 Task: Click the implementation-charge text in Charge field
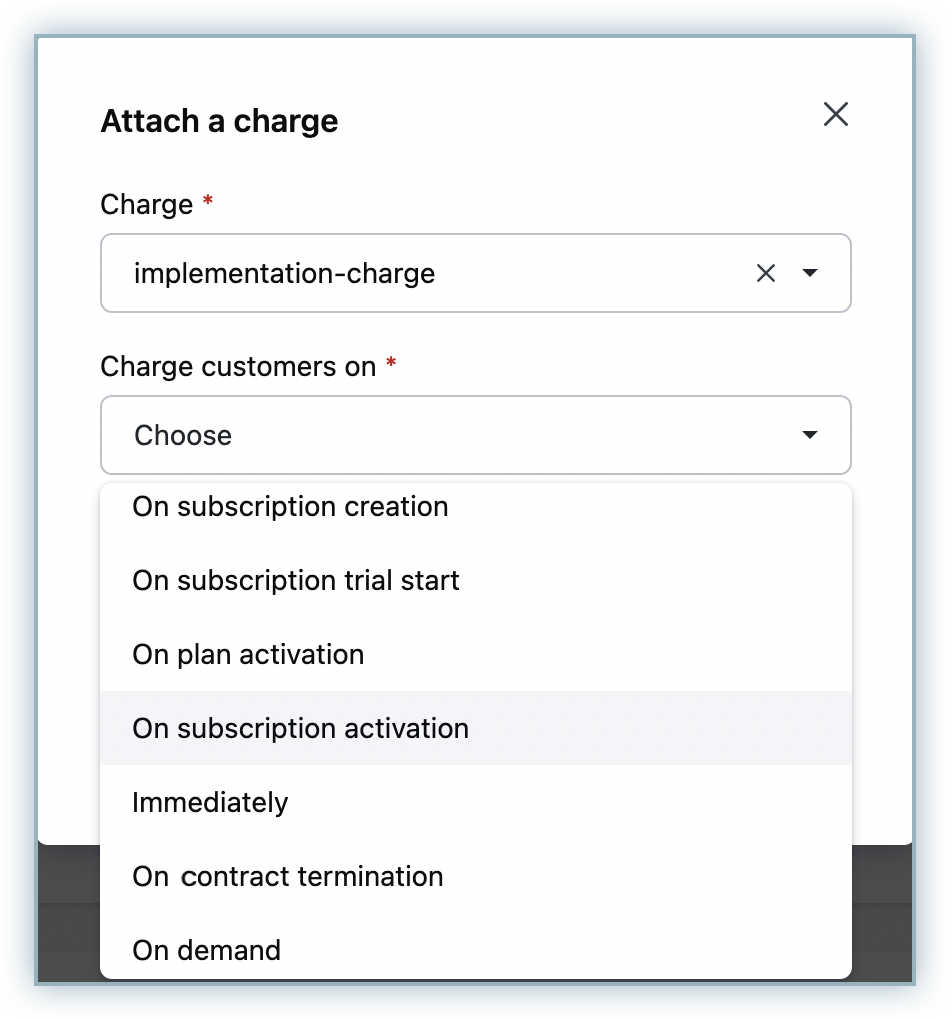tap(284, 273)
